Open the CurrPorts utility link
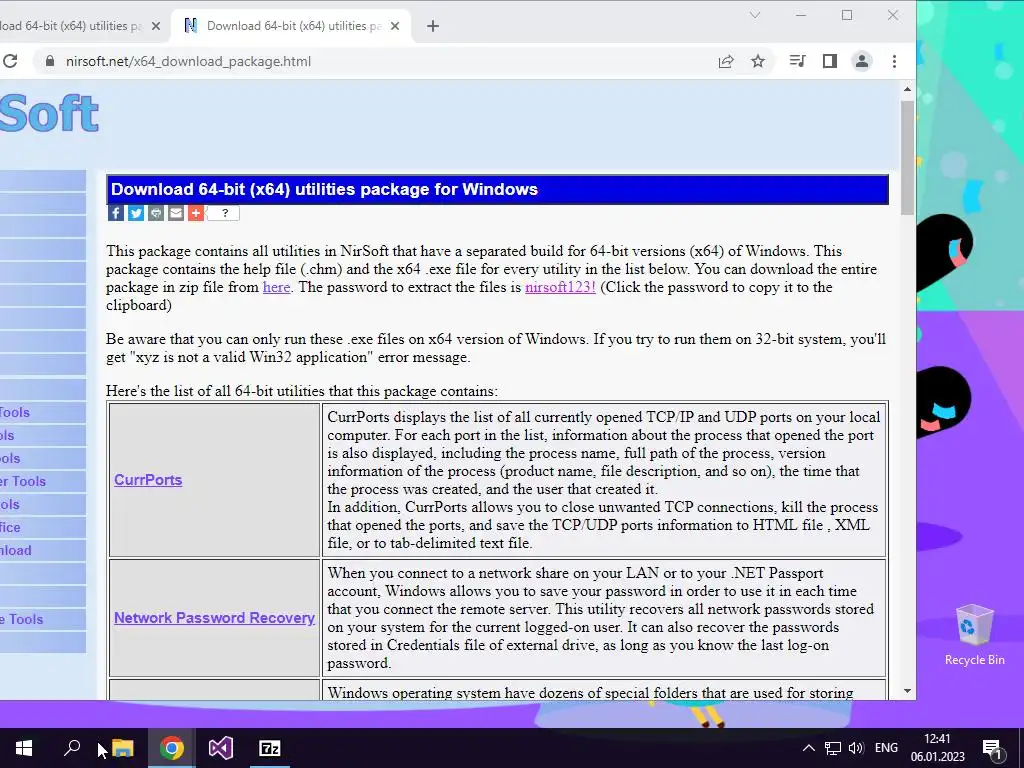1024x768 pixels. (148, 480)
